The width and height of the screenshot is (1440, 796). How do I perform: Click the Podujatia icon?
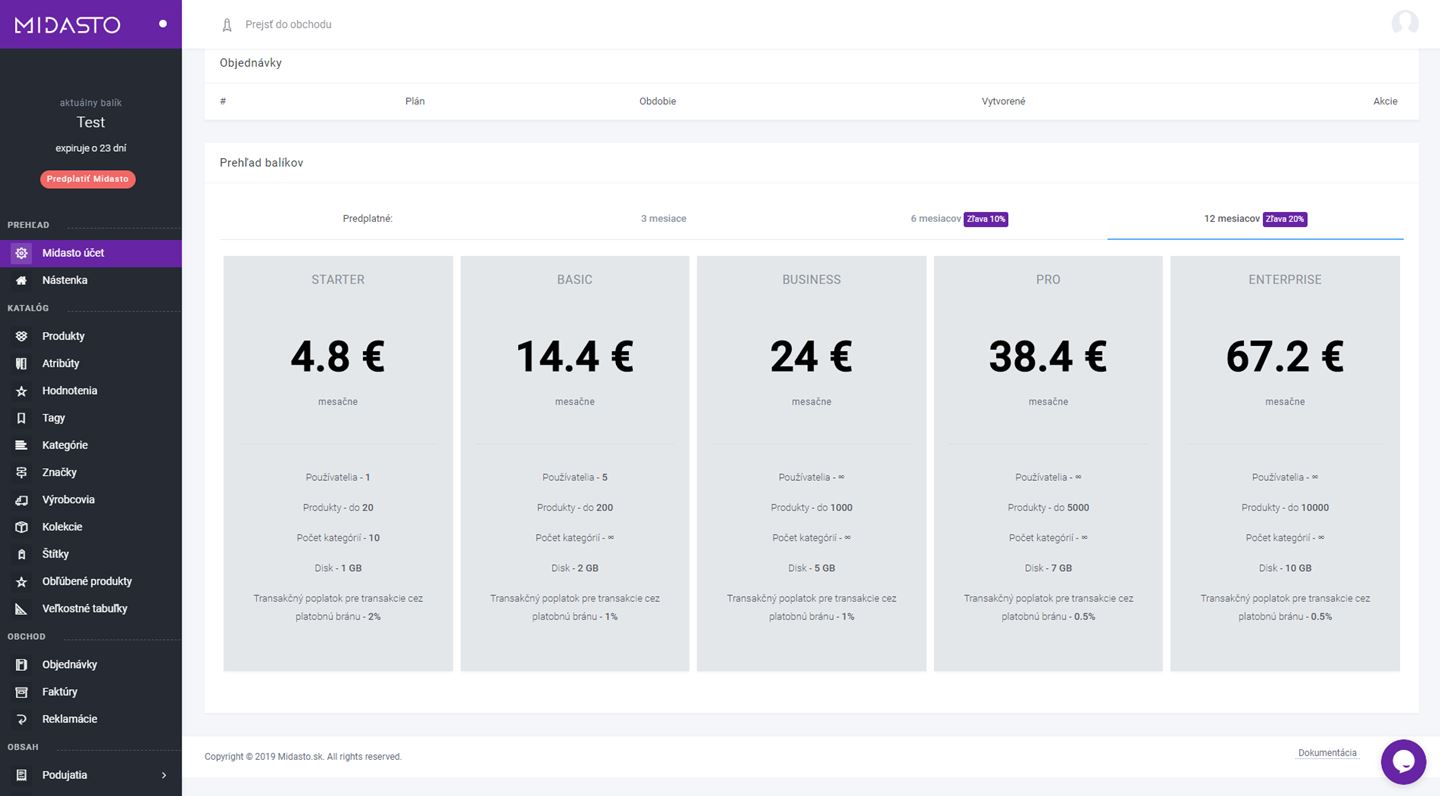[21, 775]
